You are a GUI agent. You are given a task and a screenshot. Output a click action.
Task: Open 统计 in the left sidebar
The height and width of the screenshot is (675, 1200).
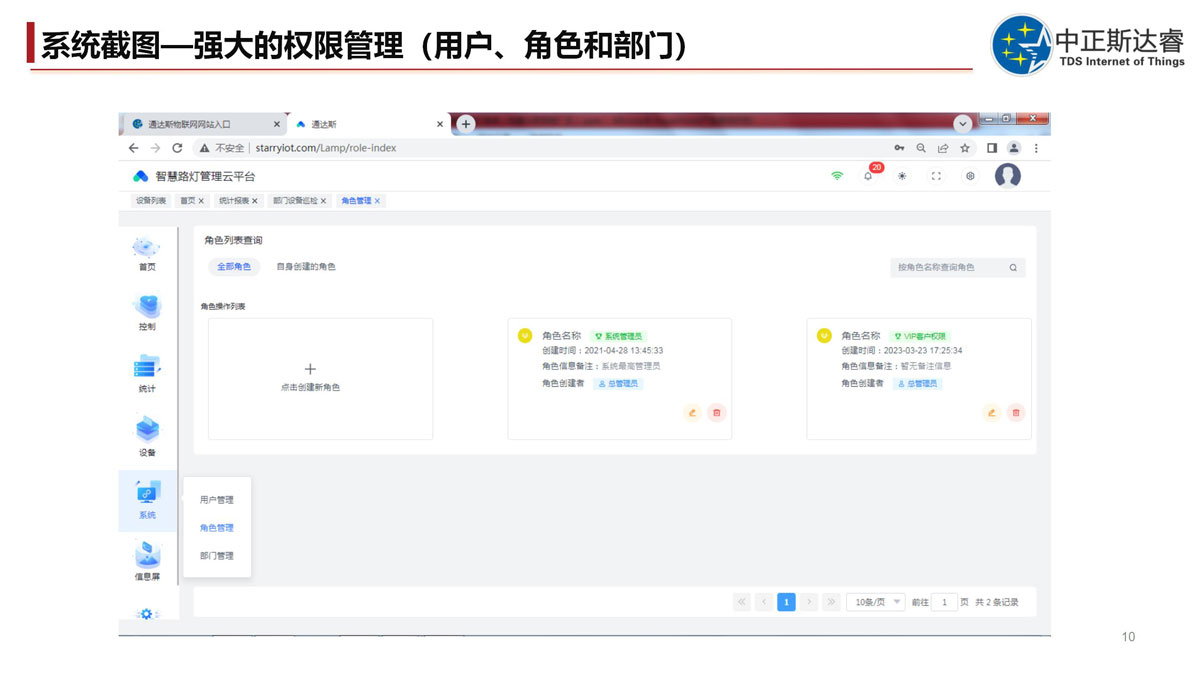pyautogui.click(x=147, y=374)
